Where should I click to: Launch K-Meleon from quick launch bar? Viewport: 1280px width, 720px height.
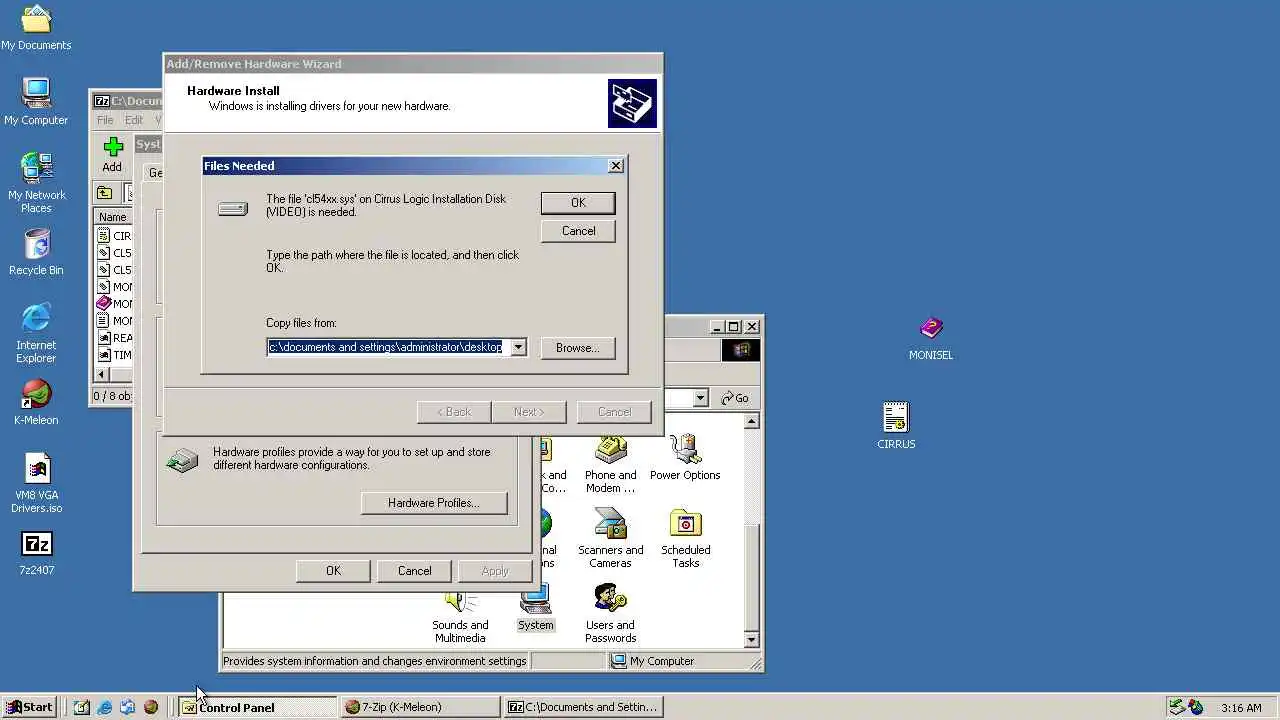click(x=151, y=707)
